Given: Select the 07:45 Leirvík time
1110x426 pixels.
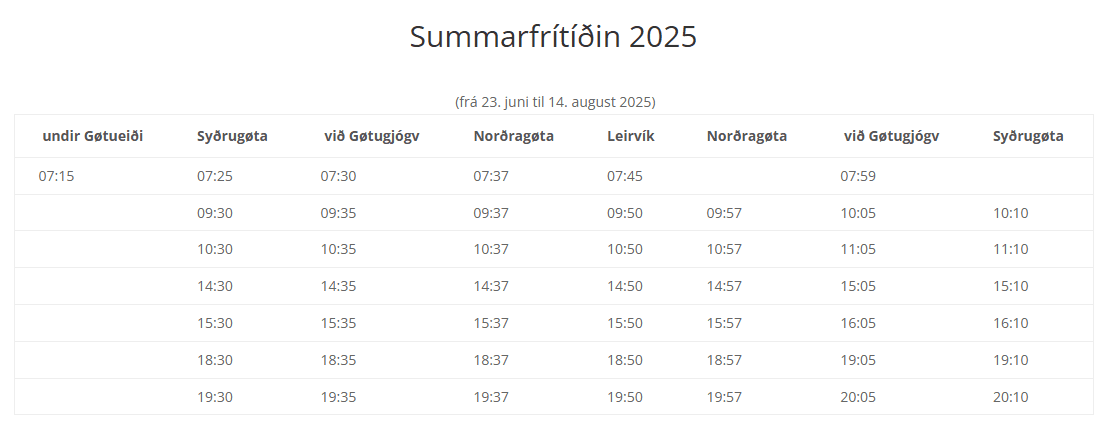Looking at the screenshot, I should pyautogui.click(x=625, y=176).
